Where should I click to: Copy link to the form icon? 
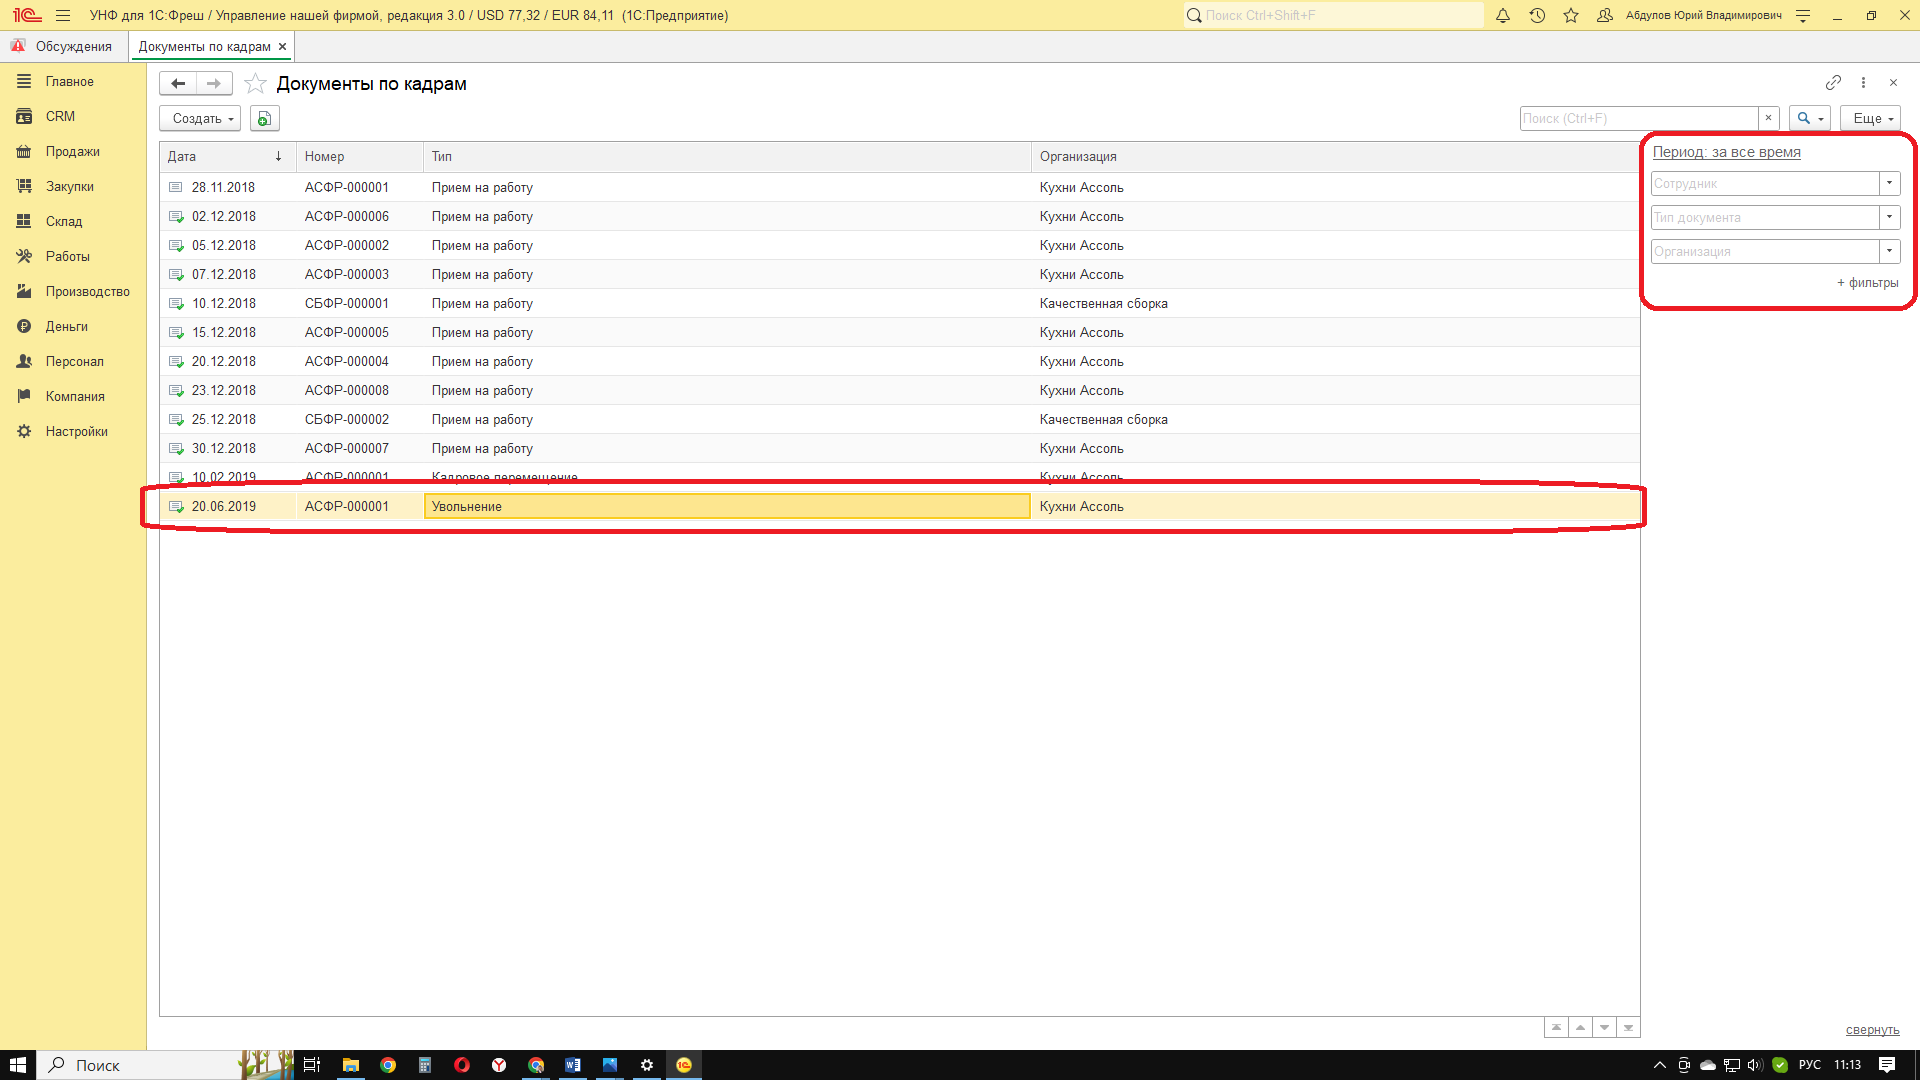pos(1833,82)
